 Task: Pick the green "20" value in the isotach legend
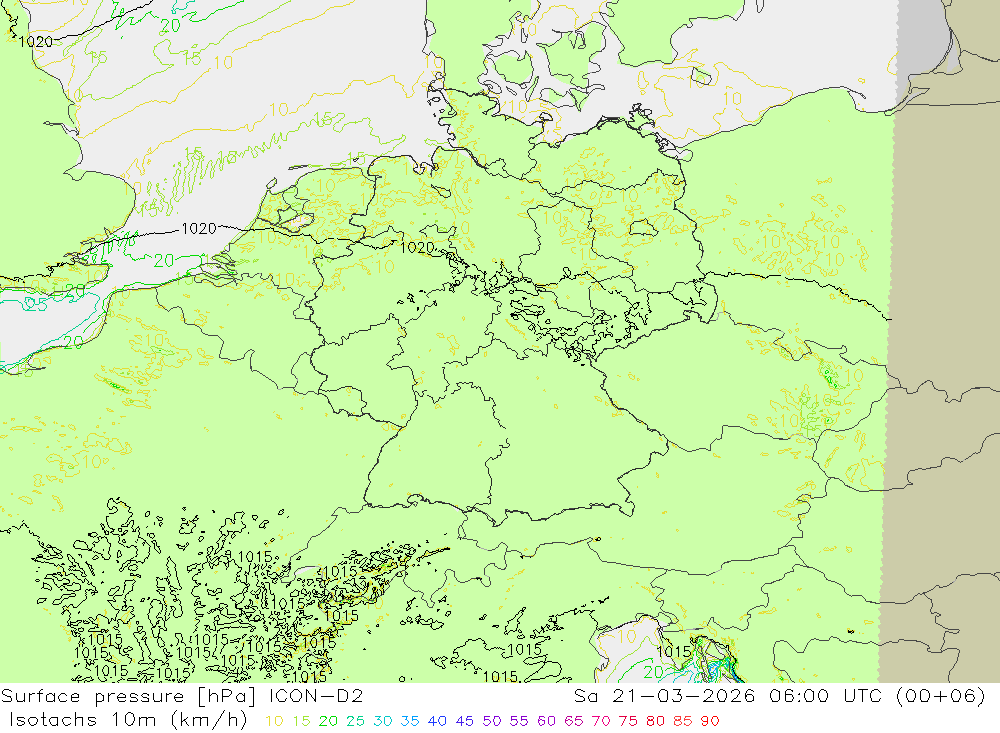pyautogui.click(x=328, y=721)
